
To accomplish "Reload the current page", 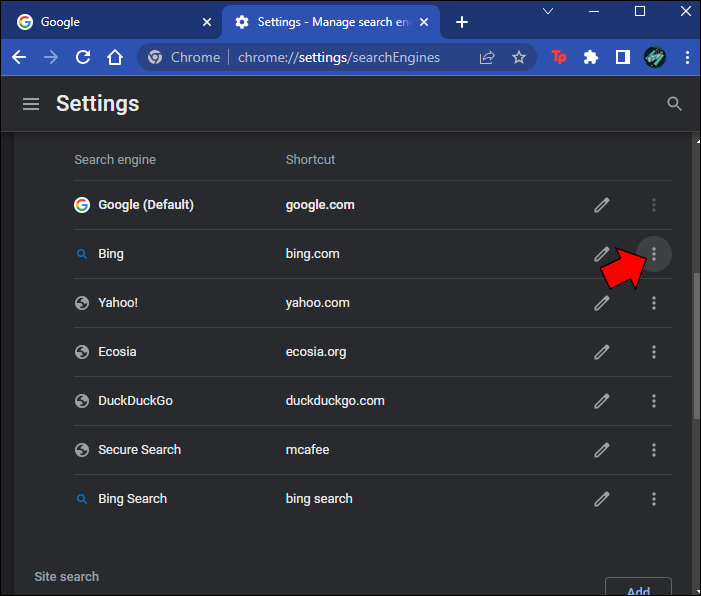I will 83,57.
